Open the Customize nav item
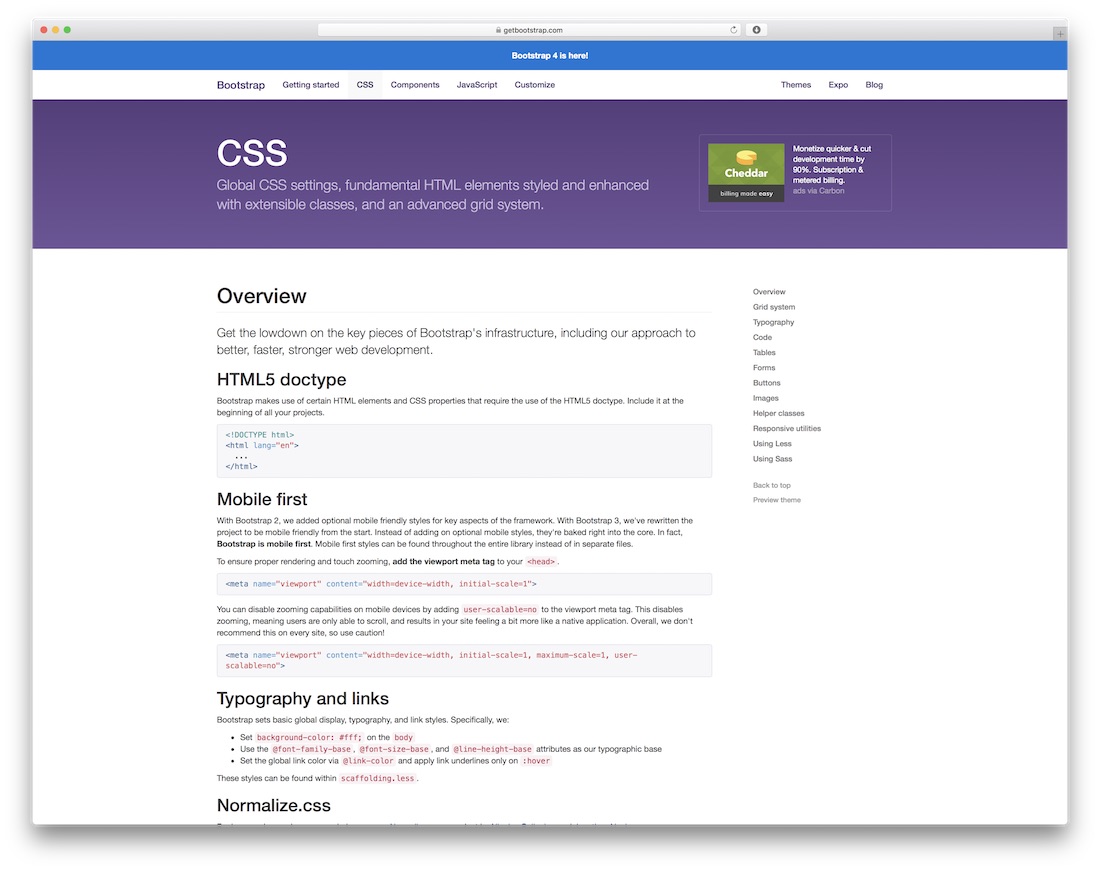The image size is (1100, 871). 535,85
